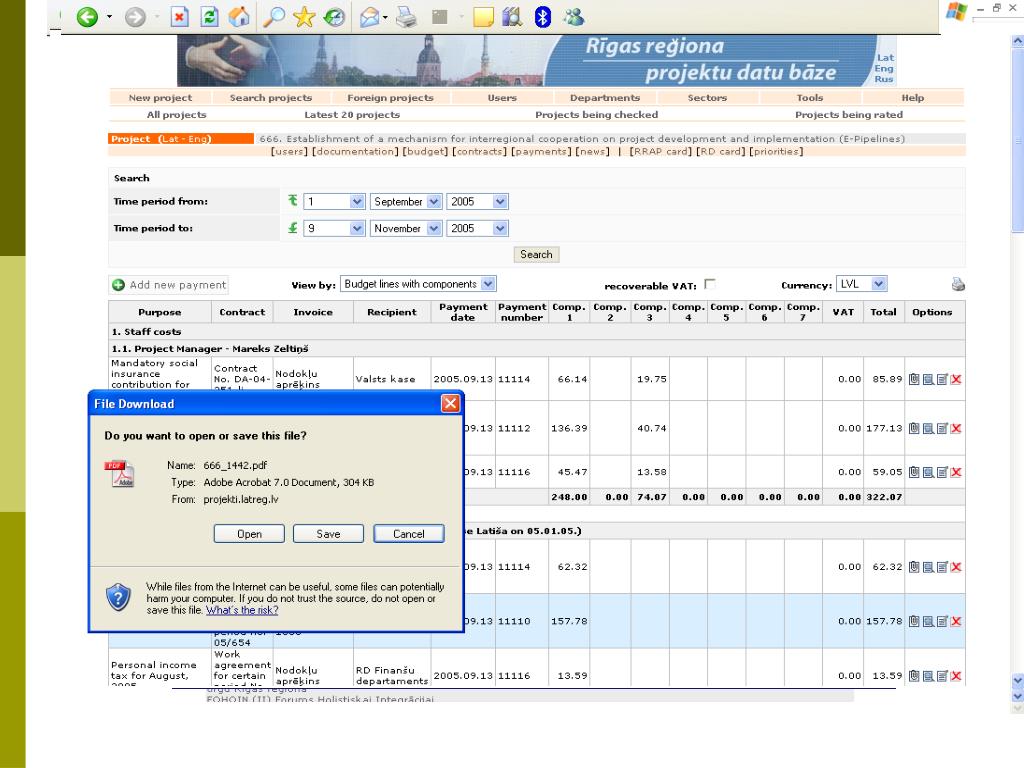Select the Users menu item
The width and height of the screenshot is (1024, 768).
pos(502,97)
